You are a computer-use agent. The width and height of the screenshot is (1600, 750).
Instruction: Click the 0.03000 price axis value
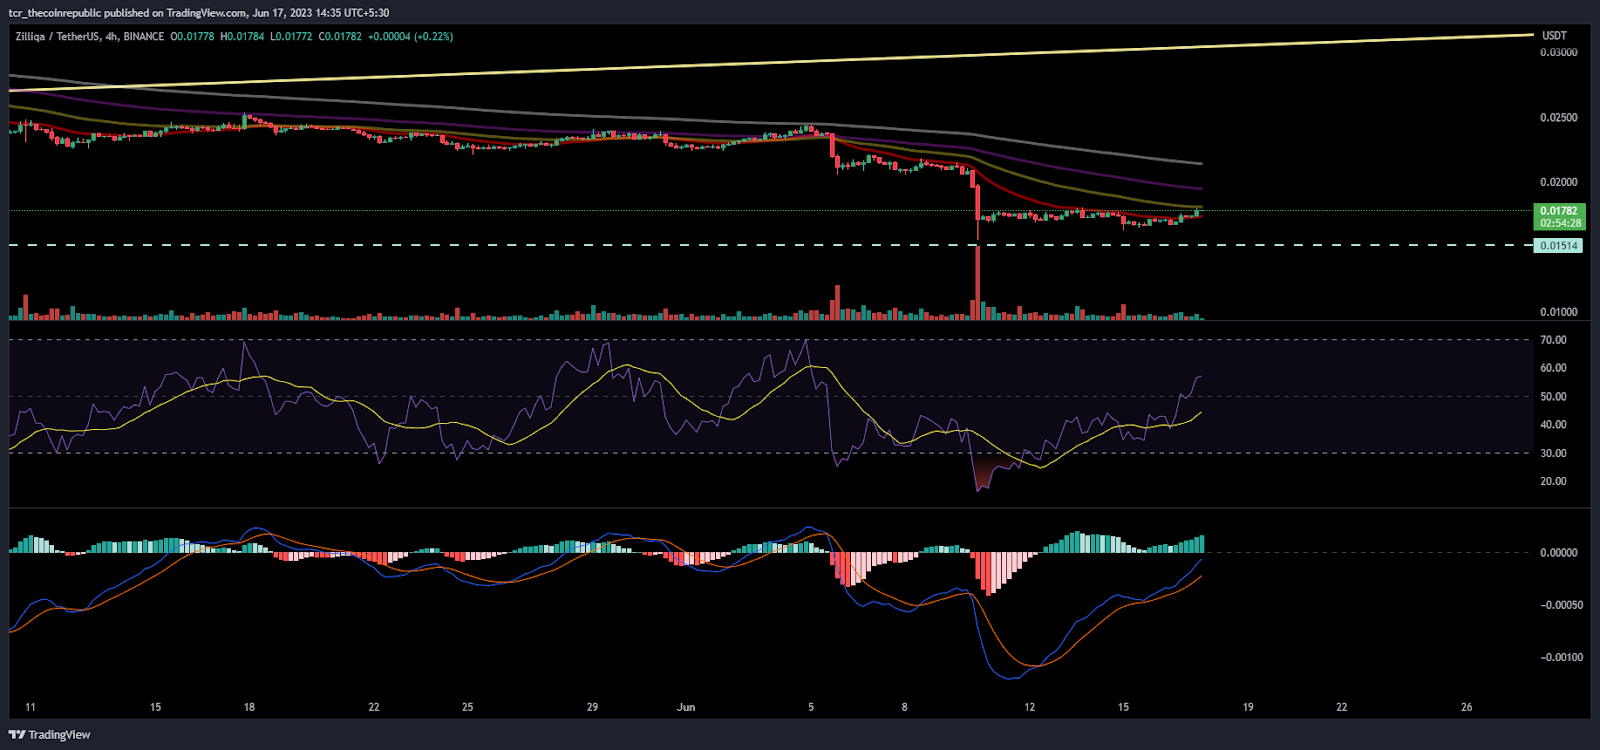coord(1559,52)
